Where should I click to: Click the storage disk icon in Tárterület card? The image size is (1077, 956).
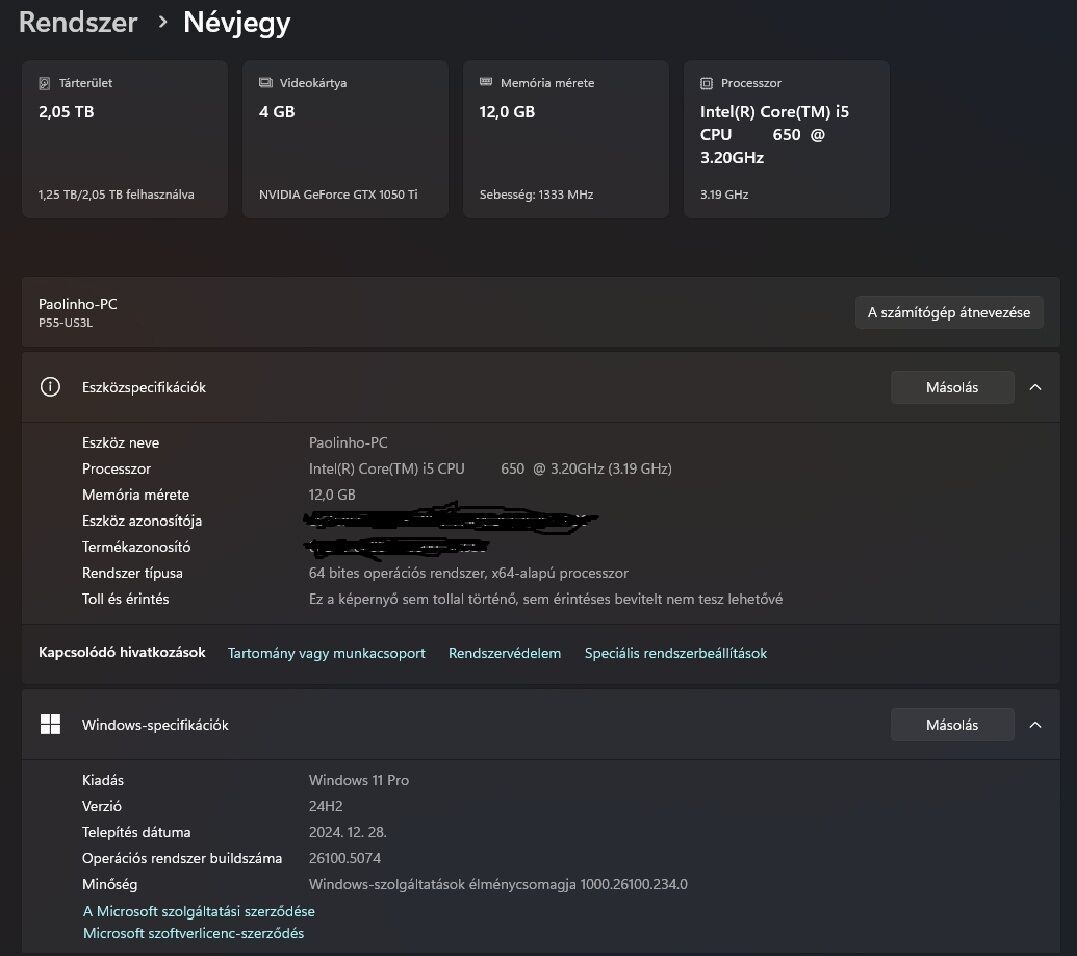click(x=45, y=83)
